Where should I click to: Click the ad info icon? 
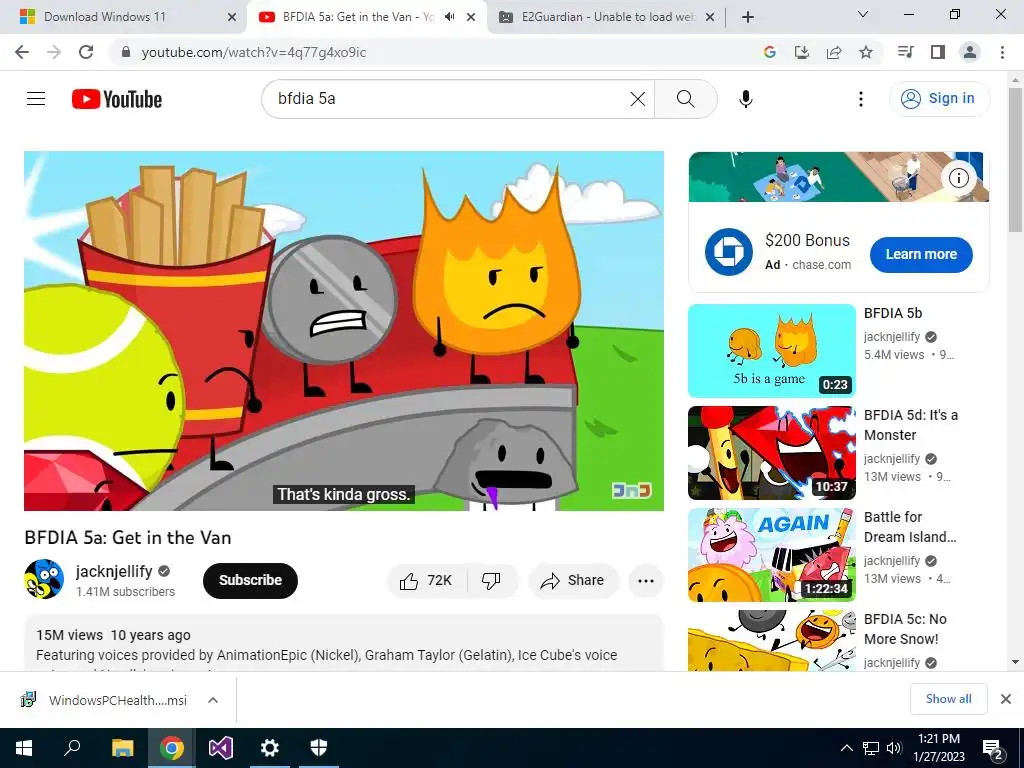[x=958, y=178]
